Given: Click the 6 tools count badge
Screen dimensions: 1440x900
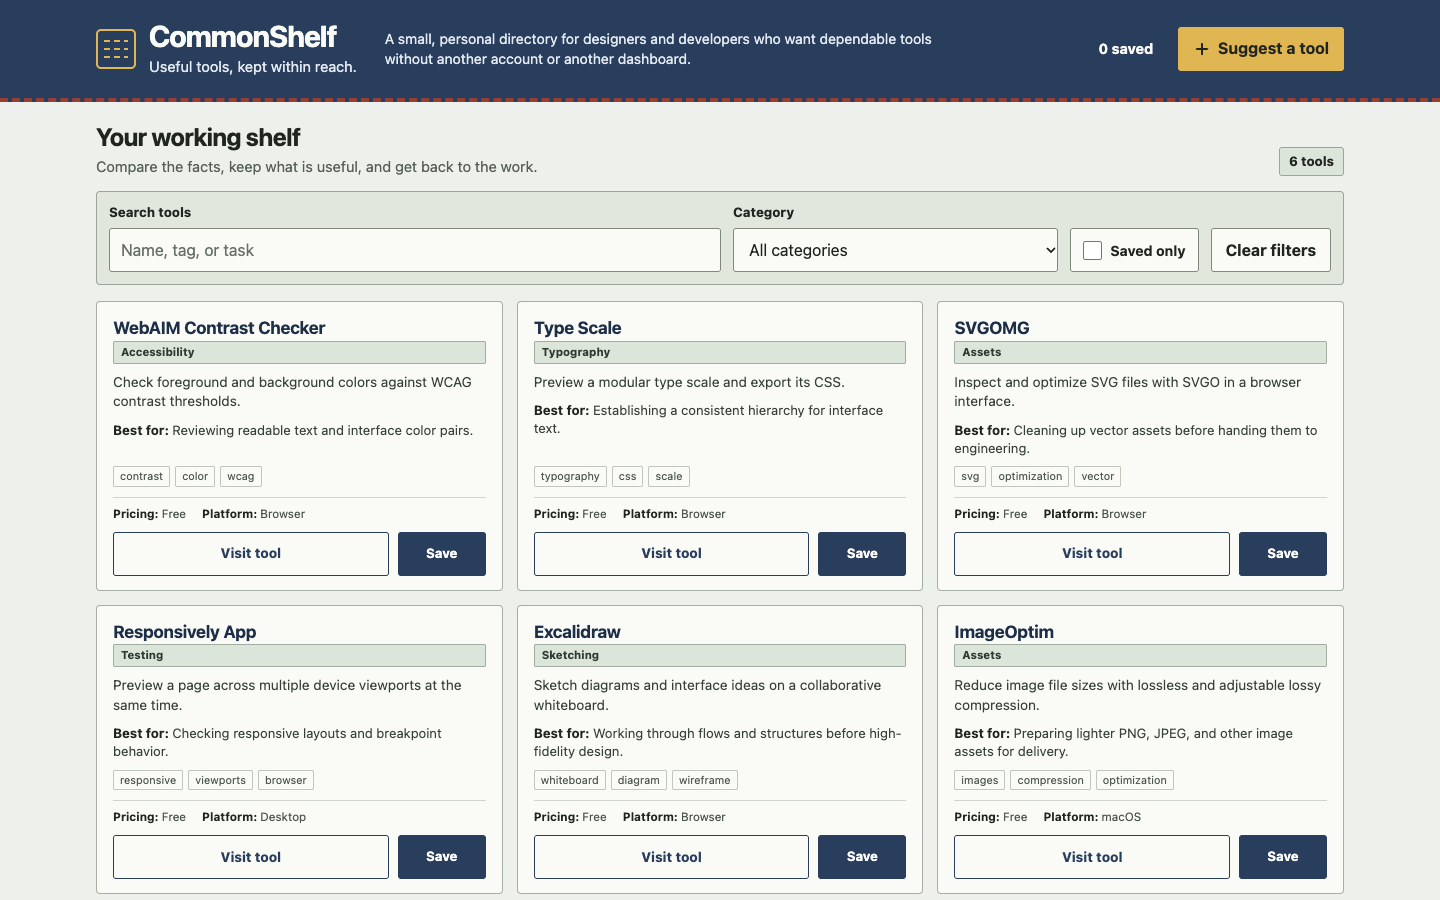Looking at the screenshot, I should pyautogui.click(x=1311, y=161).
